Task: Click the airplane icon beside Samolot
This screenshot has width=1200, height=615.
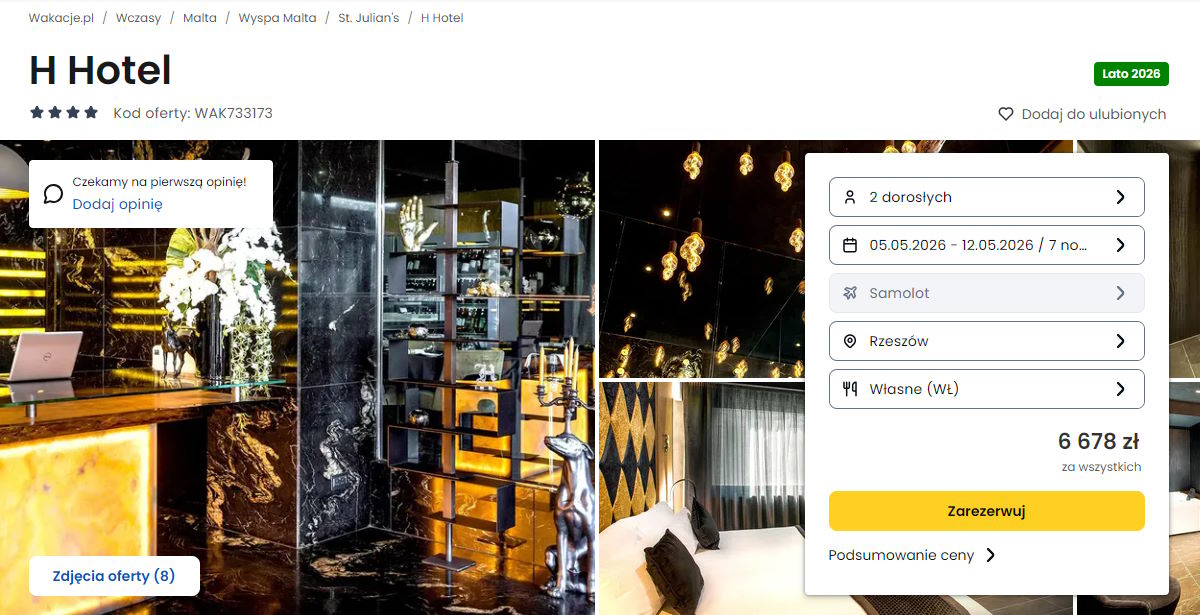Action: pyautogui.click(x=850, y=293)
